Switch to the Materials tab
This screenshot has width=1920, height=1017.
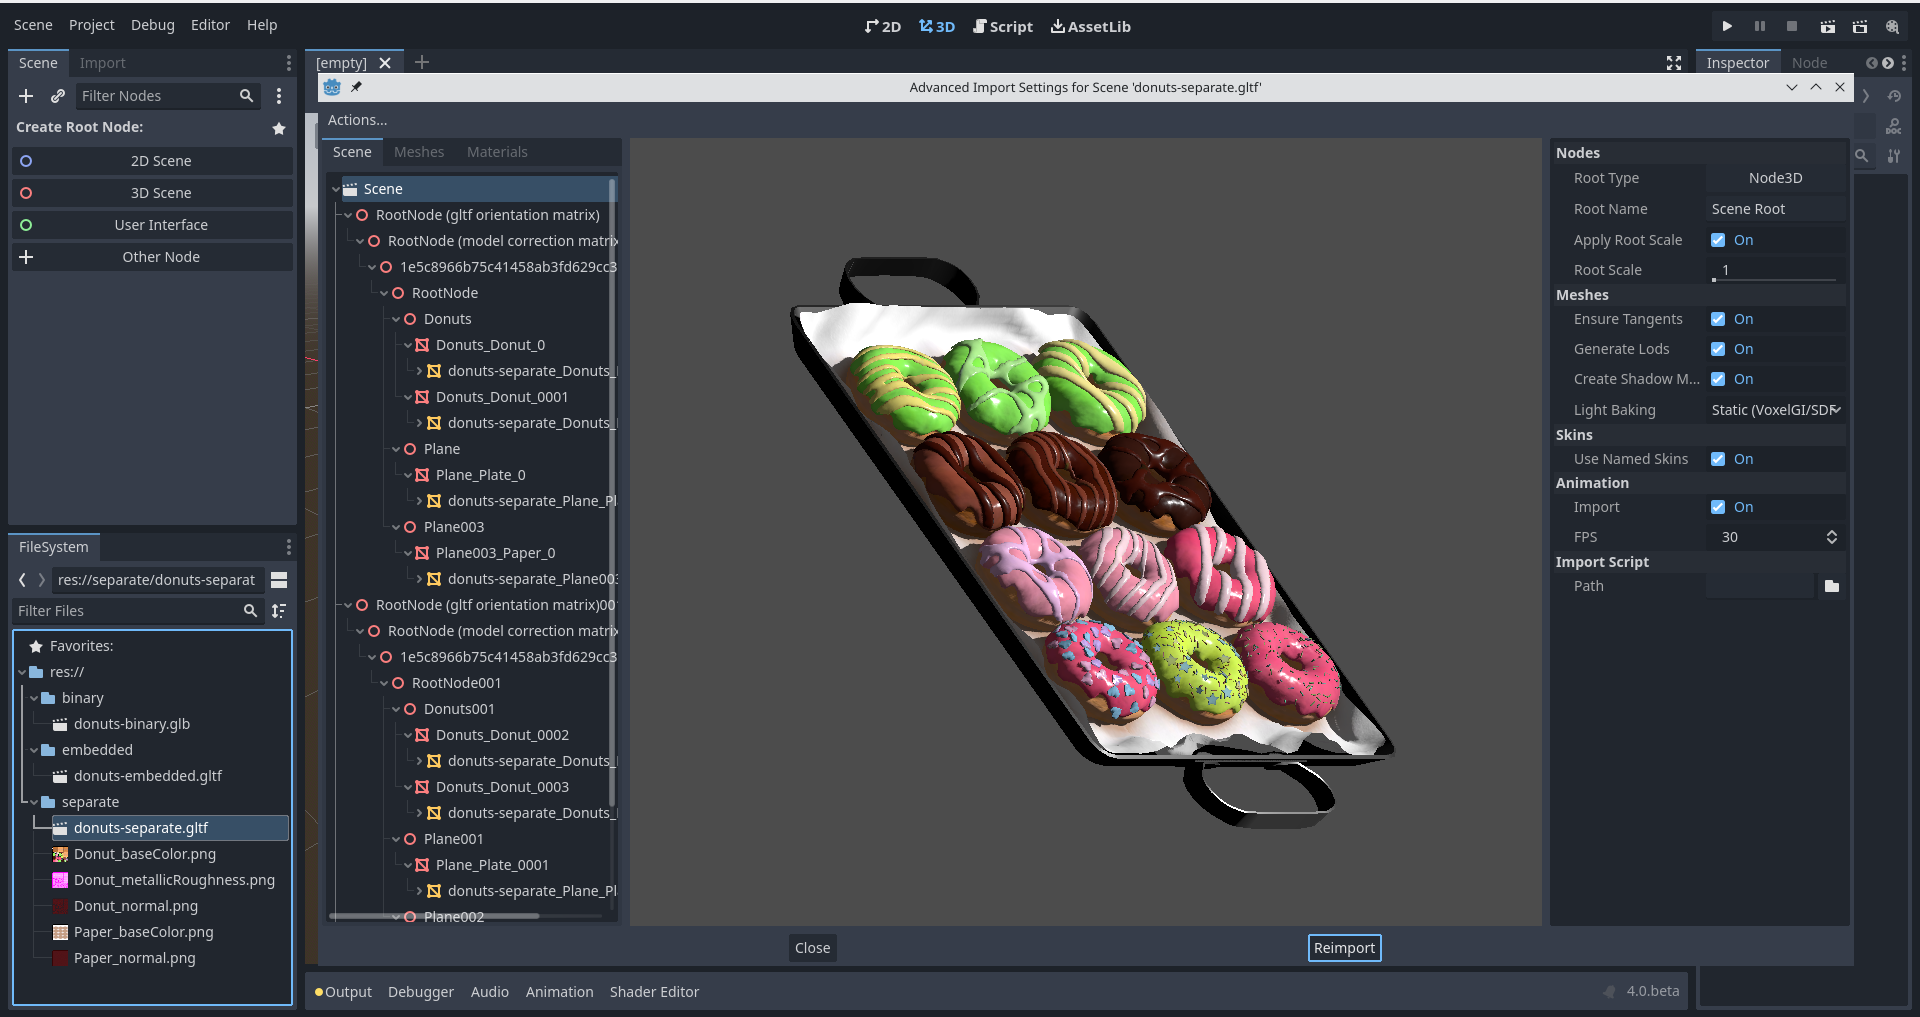coord(497,152)
